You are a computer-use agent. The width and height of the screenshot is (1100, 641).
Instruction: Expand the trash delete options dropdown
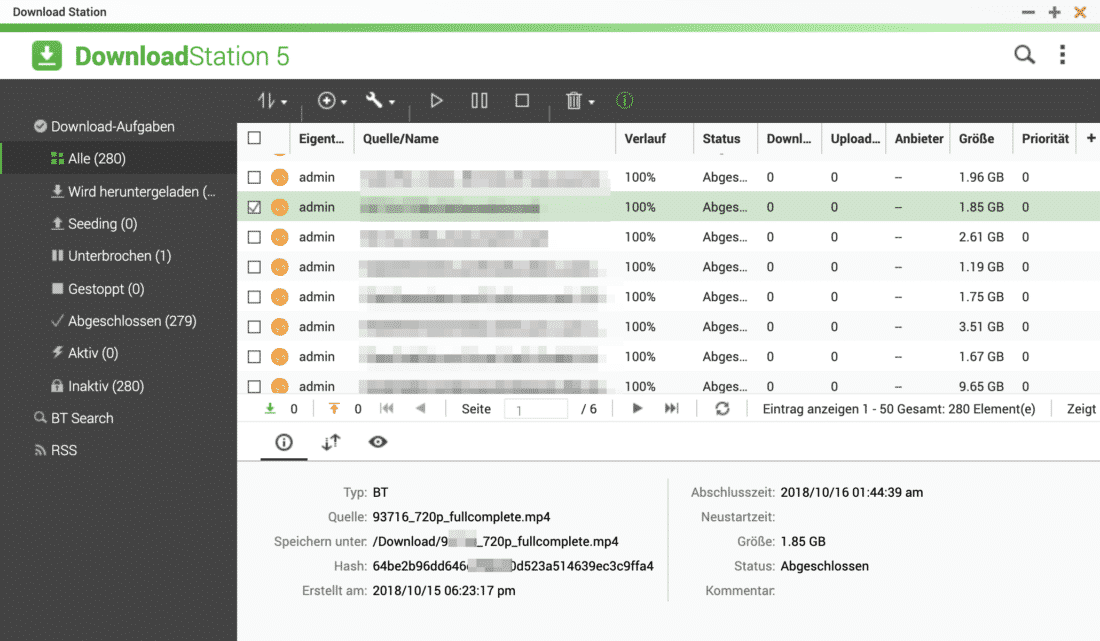(x=580, y=101)
